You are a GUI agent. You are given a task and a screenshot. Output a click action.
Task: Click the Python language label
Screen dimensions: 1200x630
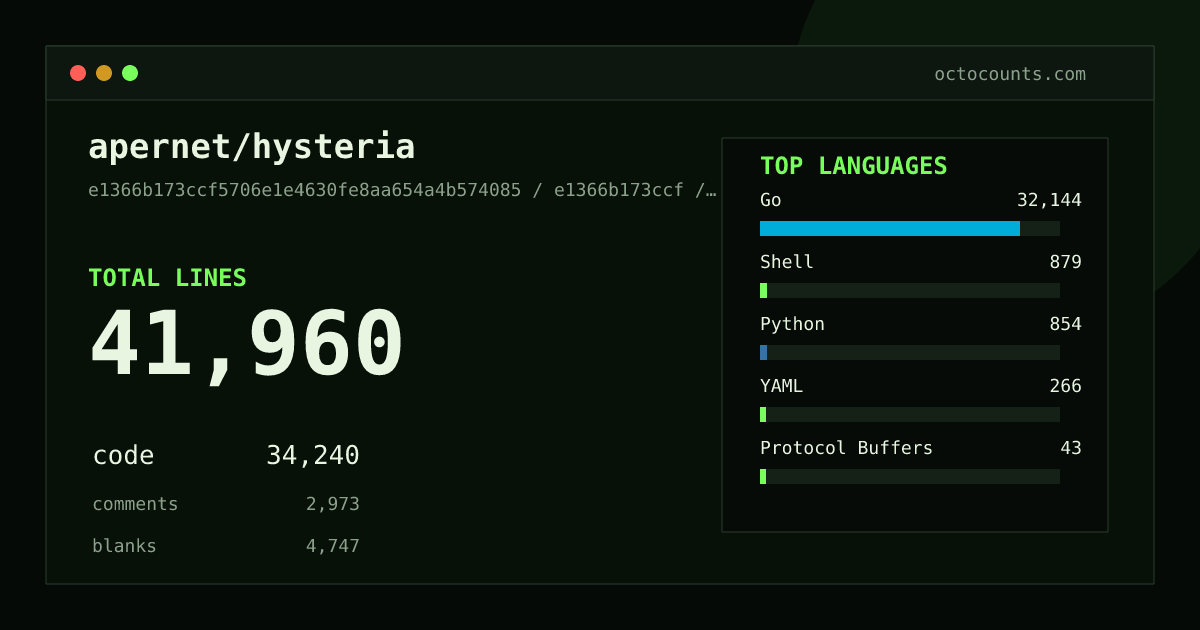pos(792,324)
